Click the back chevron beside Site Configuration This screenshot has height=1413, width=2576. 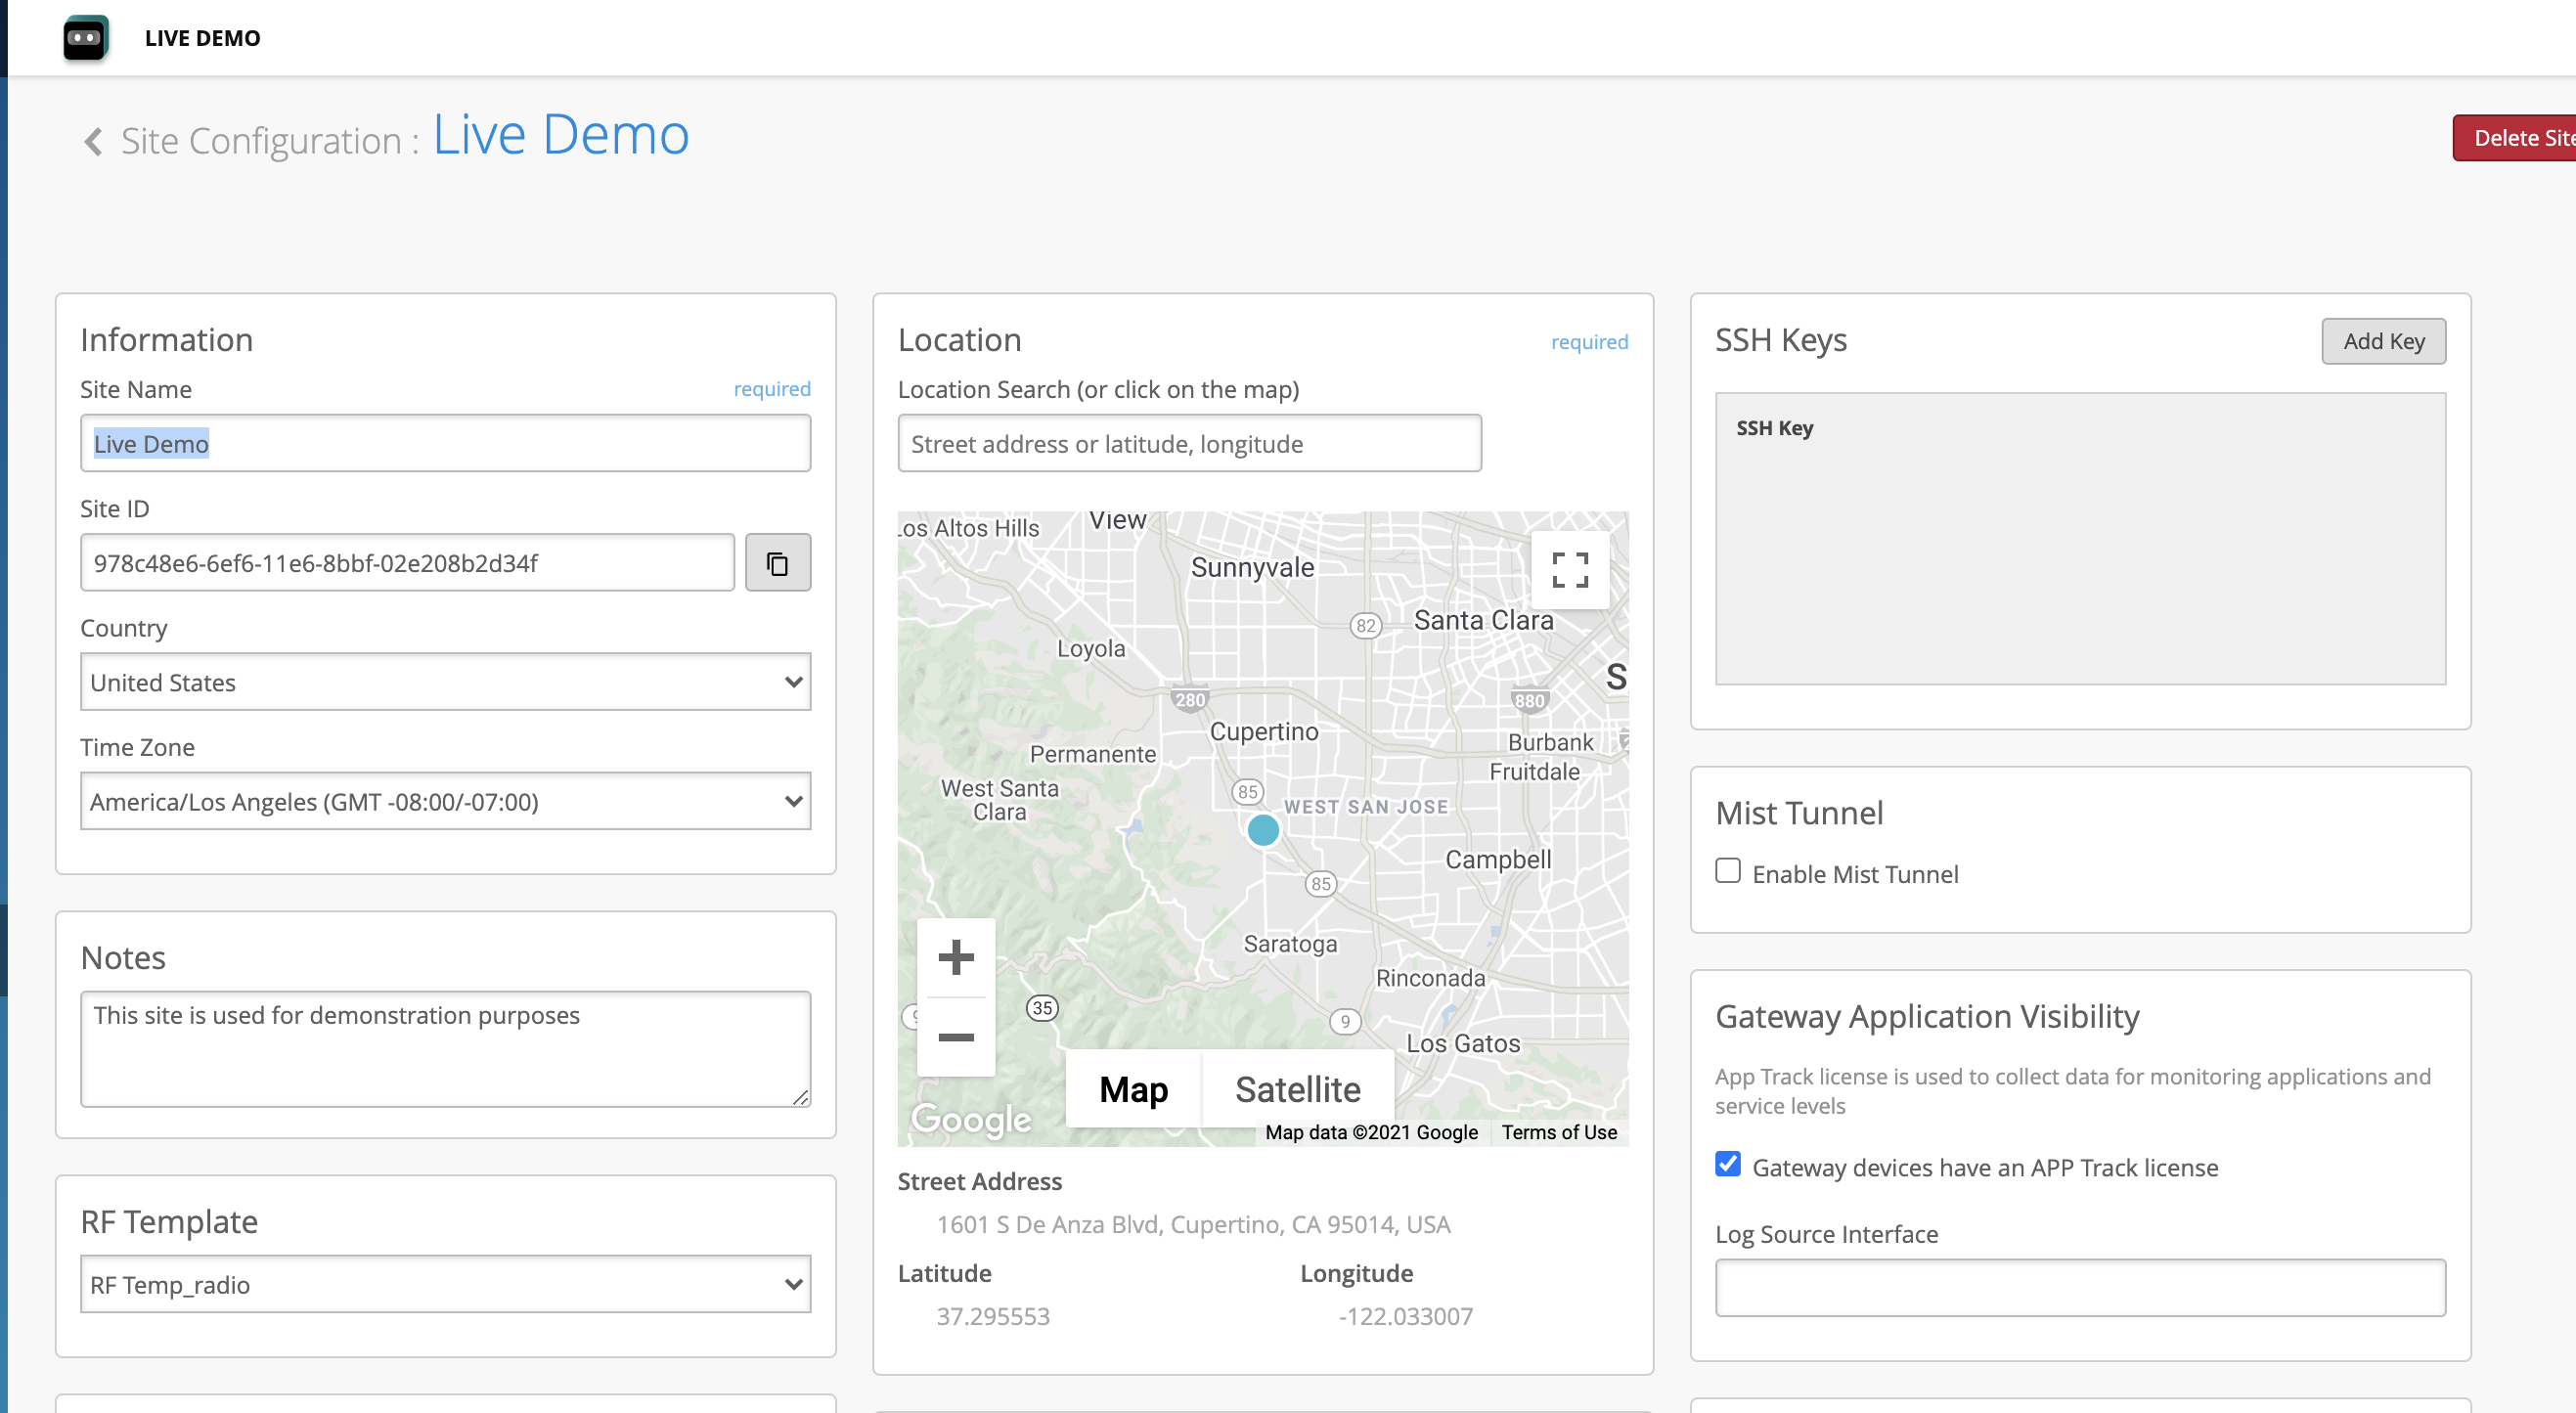pos(93,141)
